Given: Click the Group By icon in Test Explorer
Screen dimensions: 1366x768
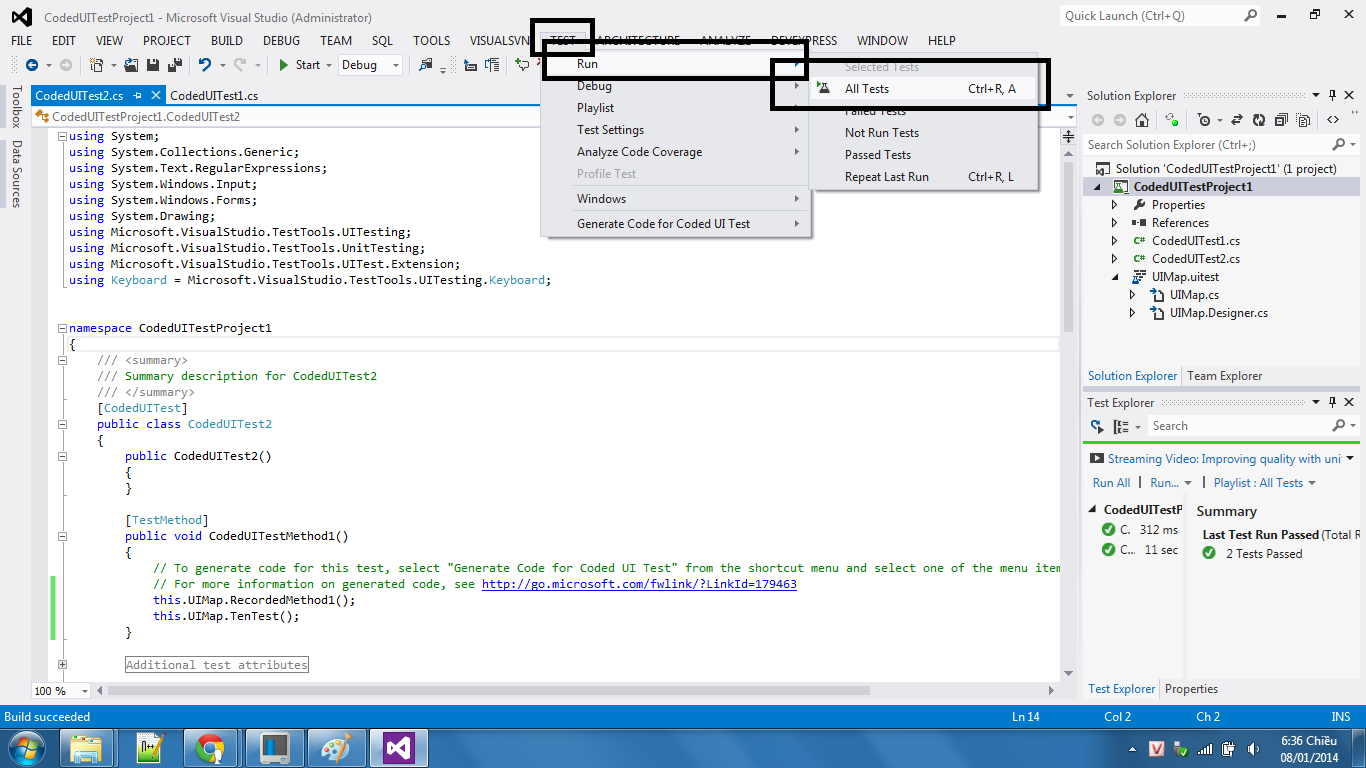Looking at the screenshot, I should 1123,427.
